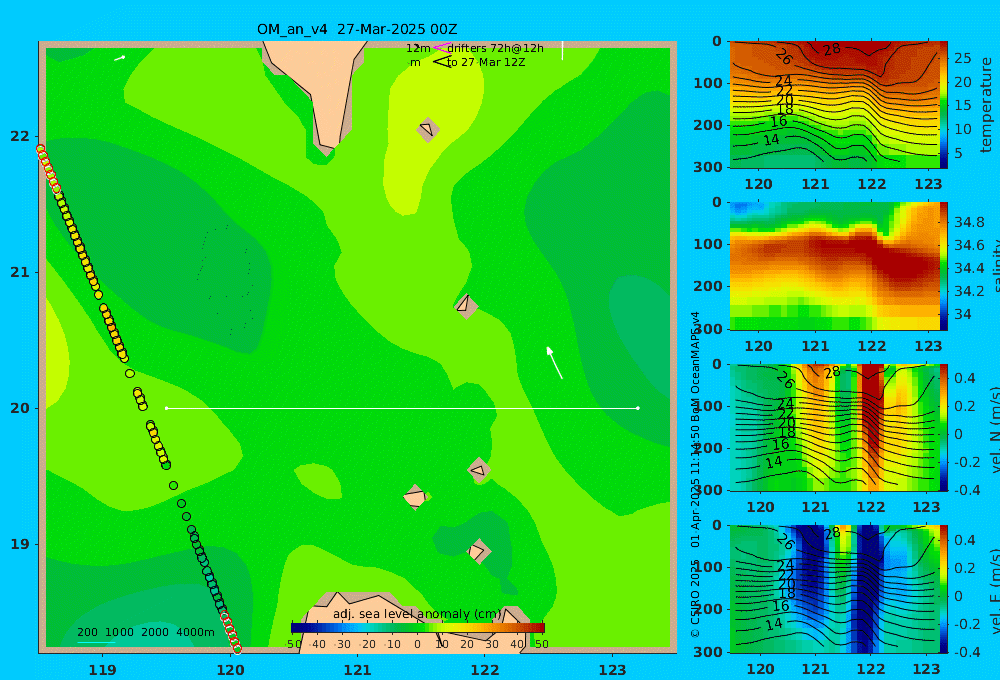Click latitude label 19 on the map axis
This screenshot has height=680, width=1000.
(20, 544)
